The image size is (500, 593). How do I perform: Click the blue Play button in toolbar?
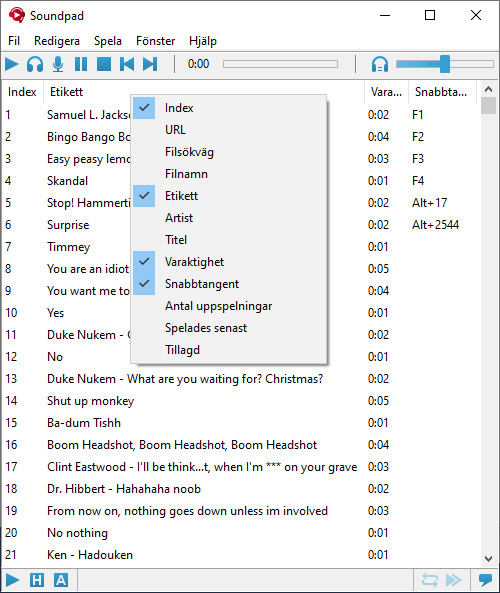click(12, 64)
